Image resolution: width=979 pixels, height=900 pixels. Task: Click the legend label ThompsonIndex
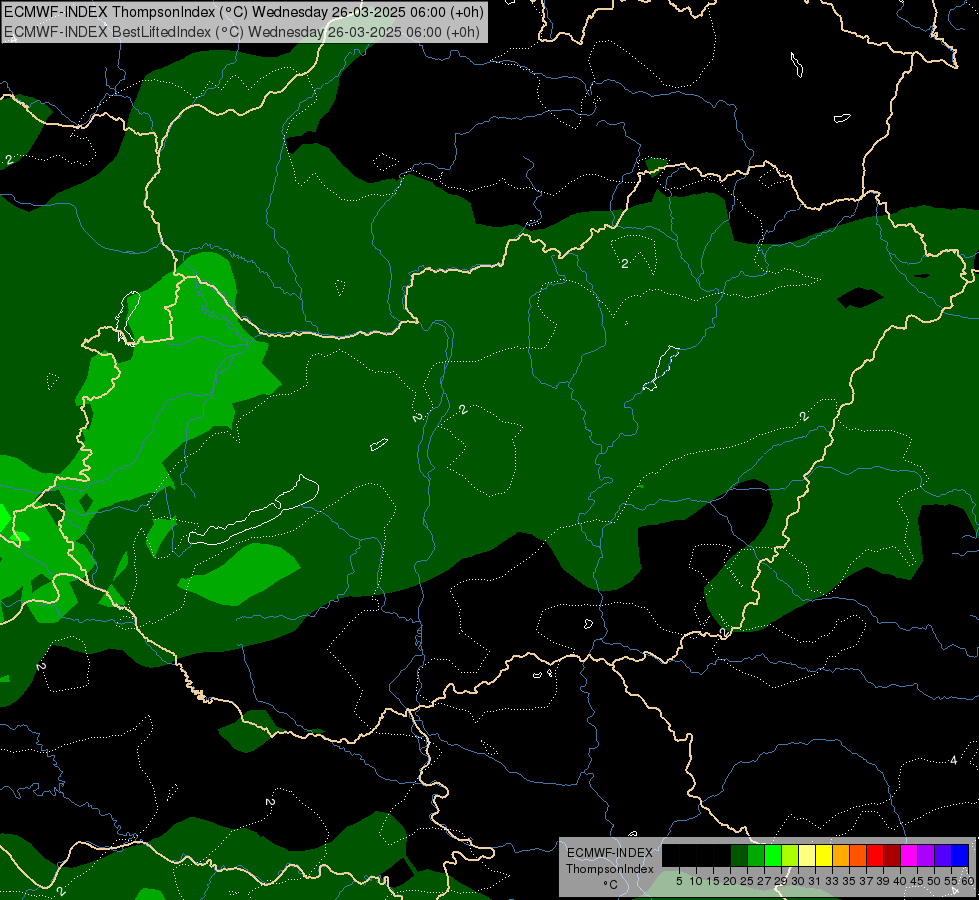(610, 869)
